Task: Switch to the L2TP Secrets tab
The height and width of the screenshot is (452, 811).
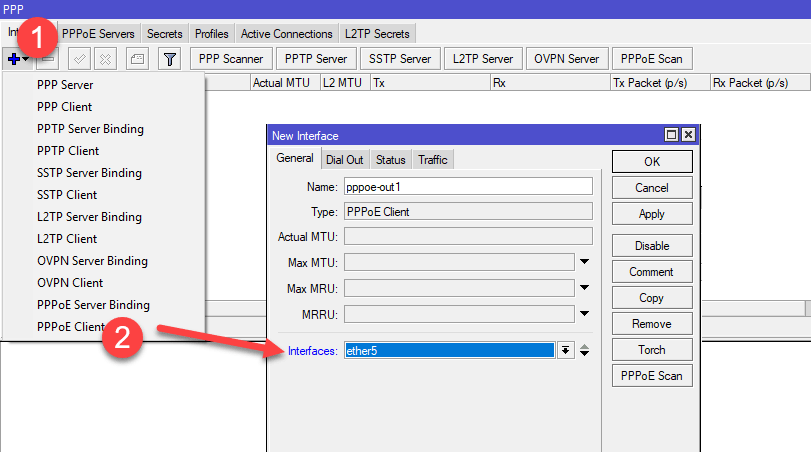Action: pyautogui.click(x=377, y=34)
